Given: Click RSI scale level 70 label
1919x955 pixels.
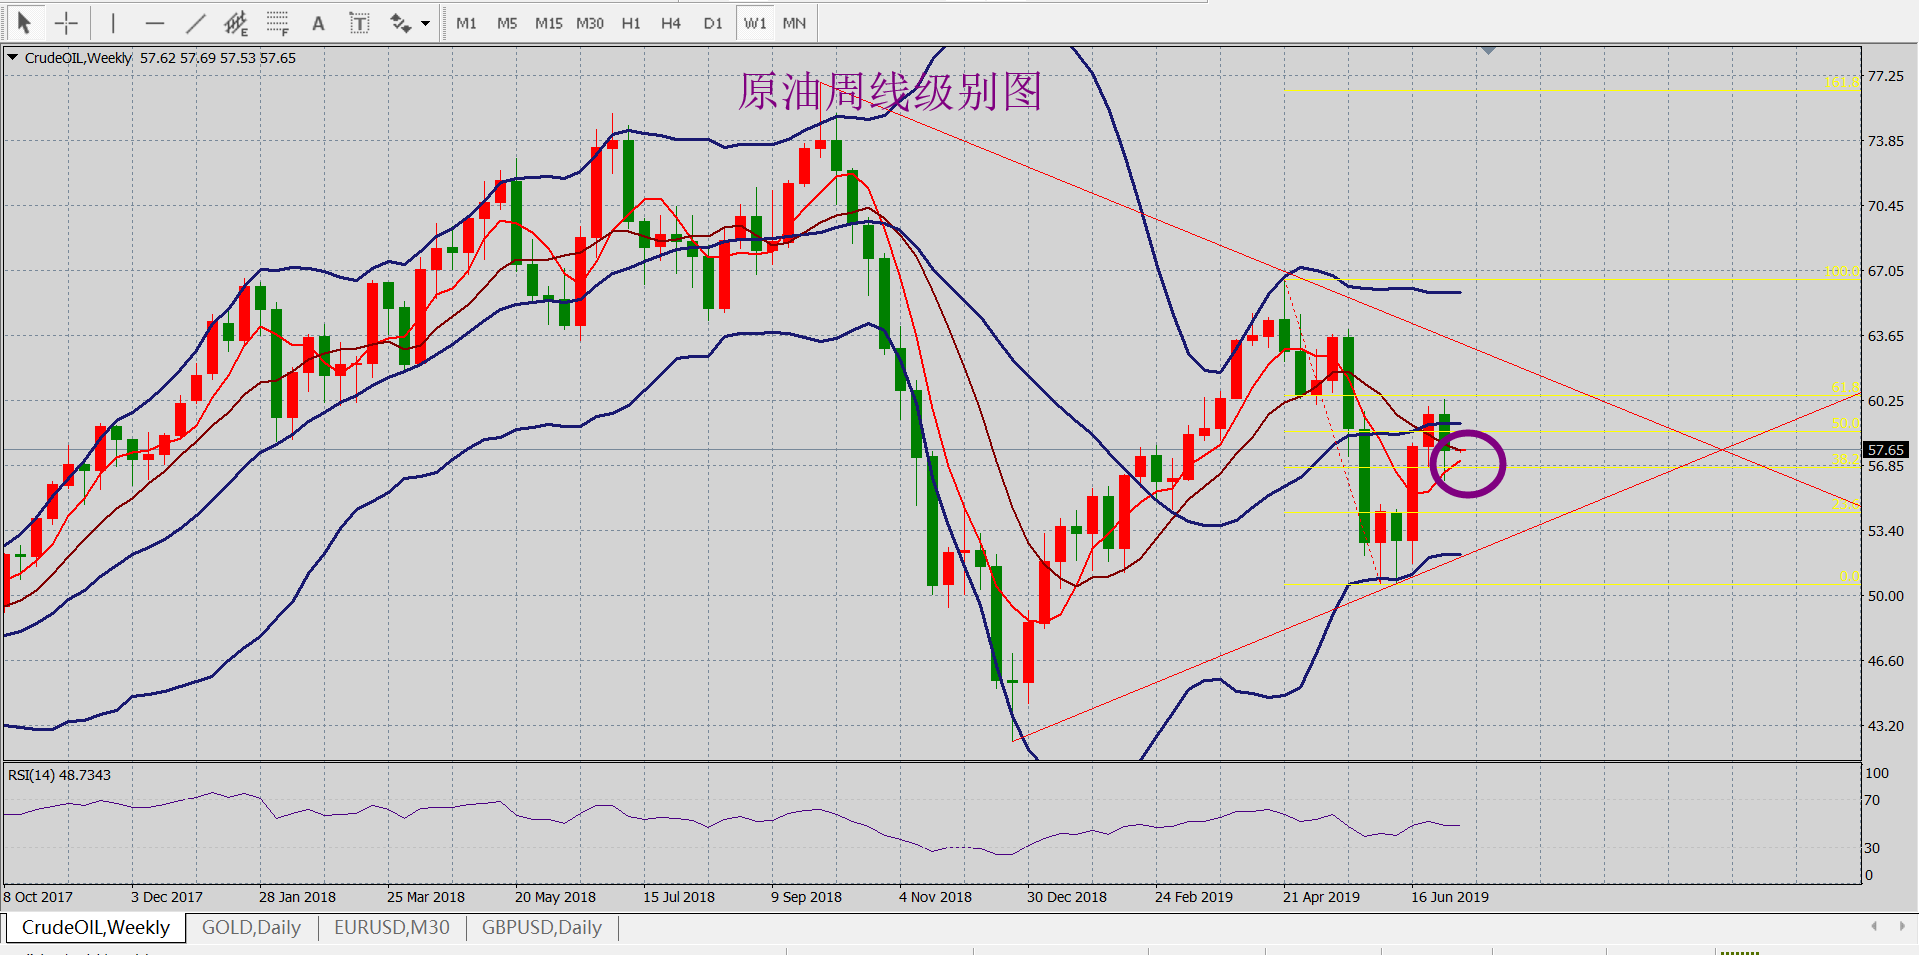Looking at the screenshot, I should [1872, 800].
